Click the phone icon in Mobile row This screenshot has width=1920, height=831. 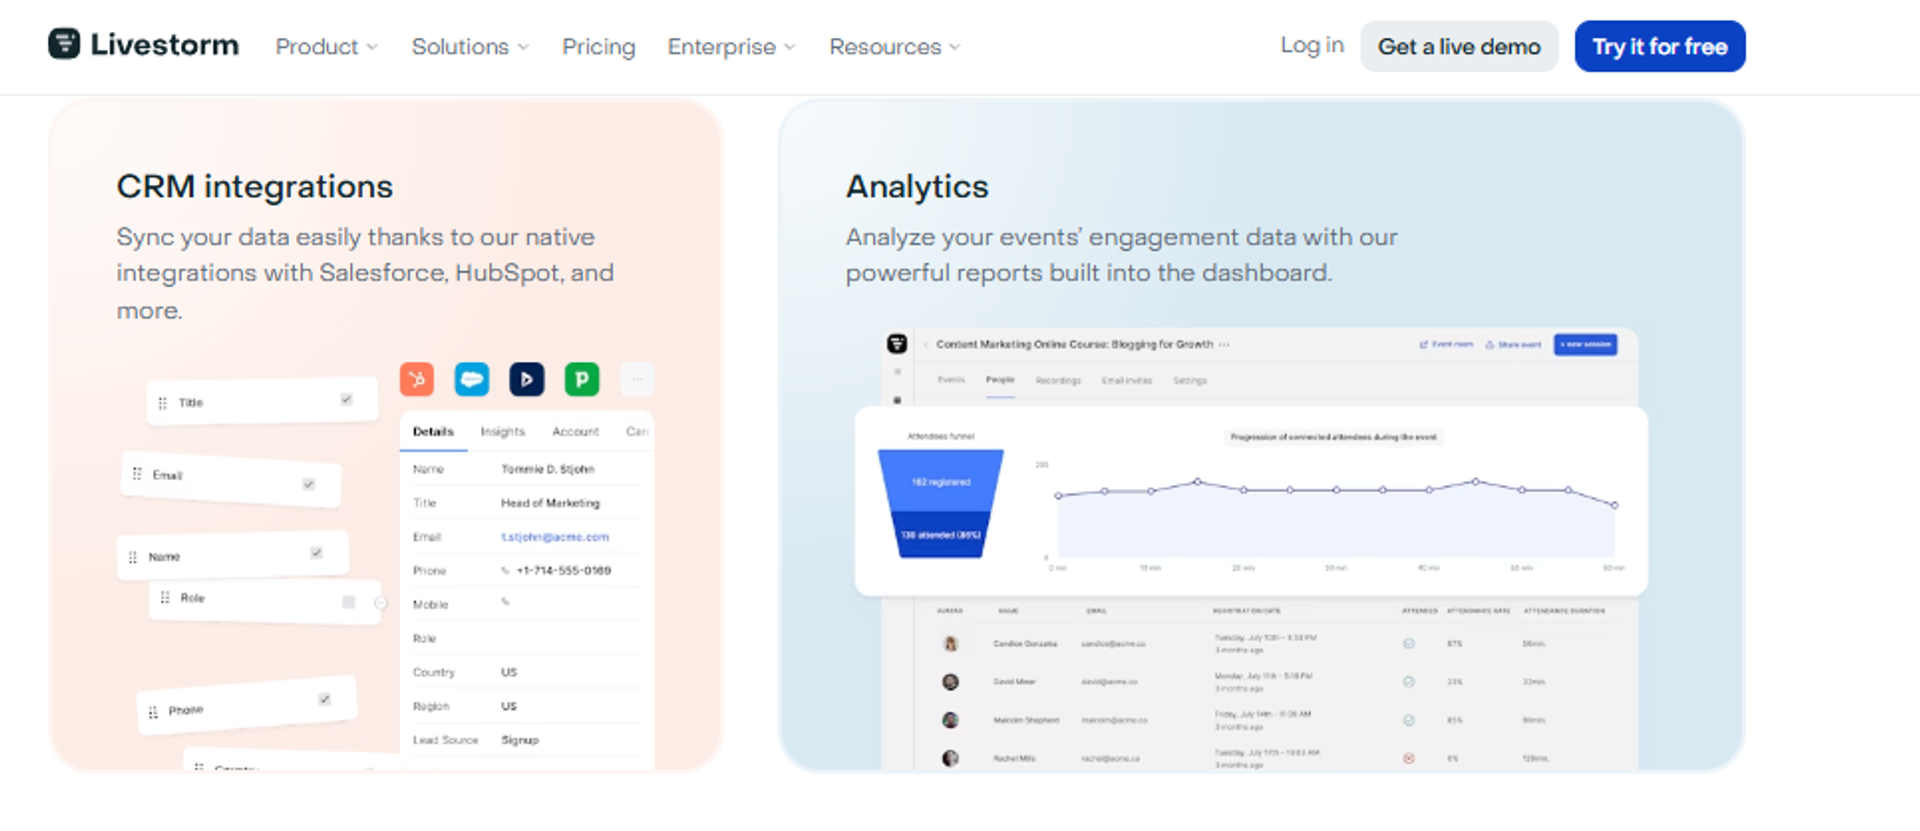pyautogui.click(x=506, y=602)
